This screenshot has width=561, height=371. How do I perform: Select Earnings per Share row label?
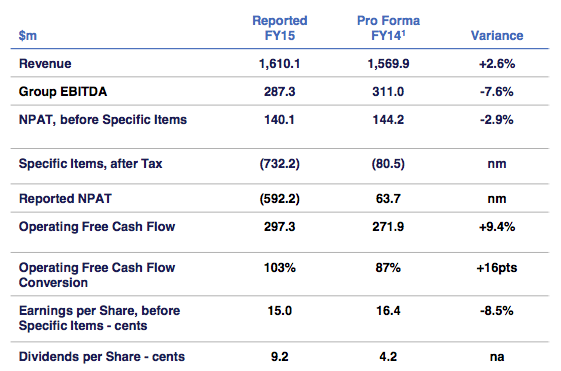tap(99, 318)
